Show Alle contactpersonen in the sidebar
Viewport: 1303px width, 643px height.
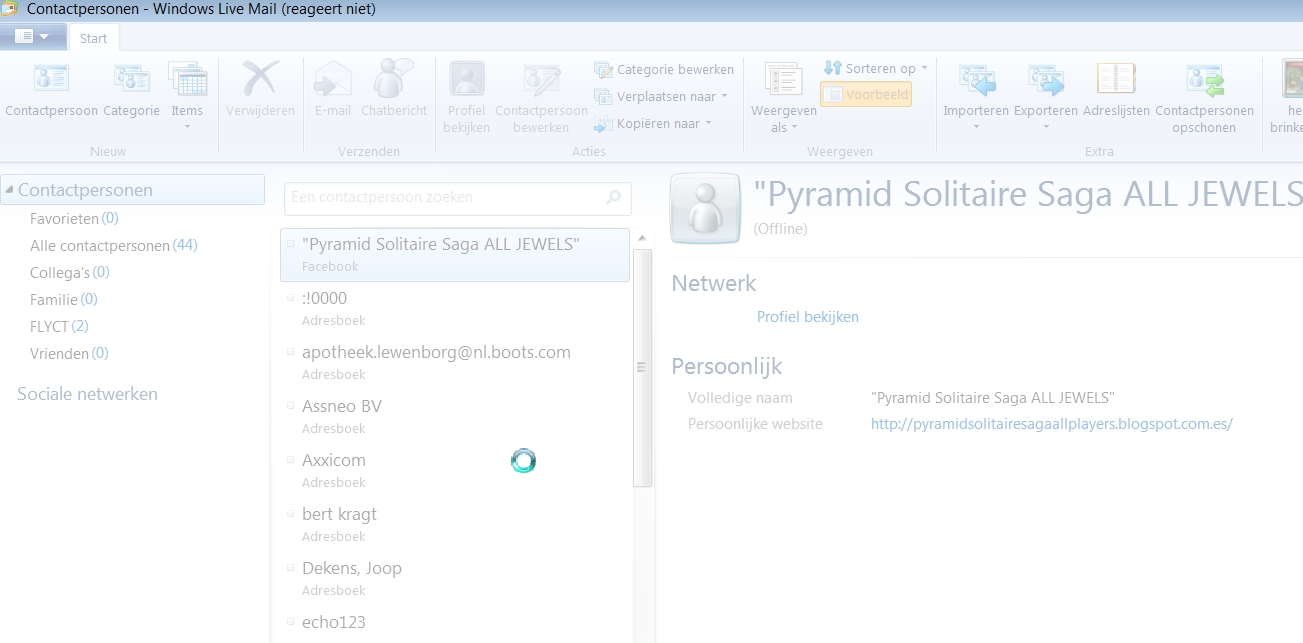(113, 245)
